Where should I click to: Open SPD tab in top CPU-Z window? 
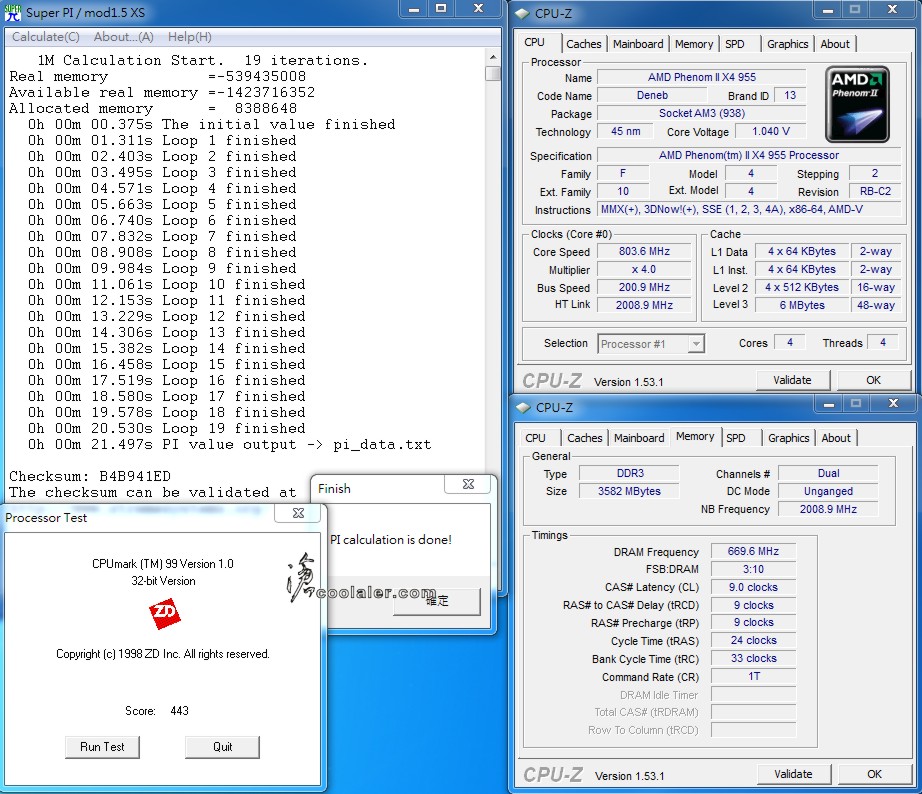tap(734, 44)
